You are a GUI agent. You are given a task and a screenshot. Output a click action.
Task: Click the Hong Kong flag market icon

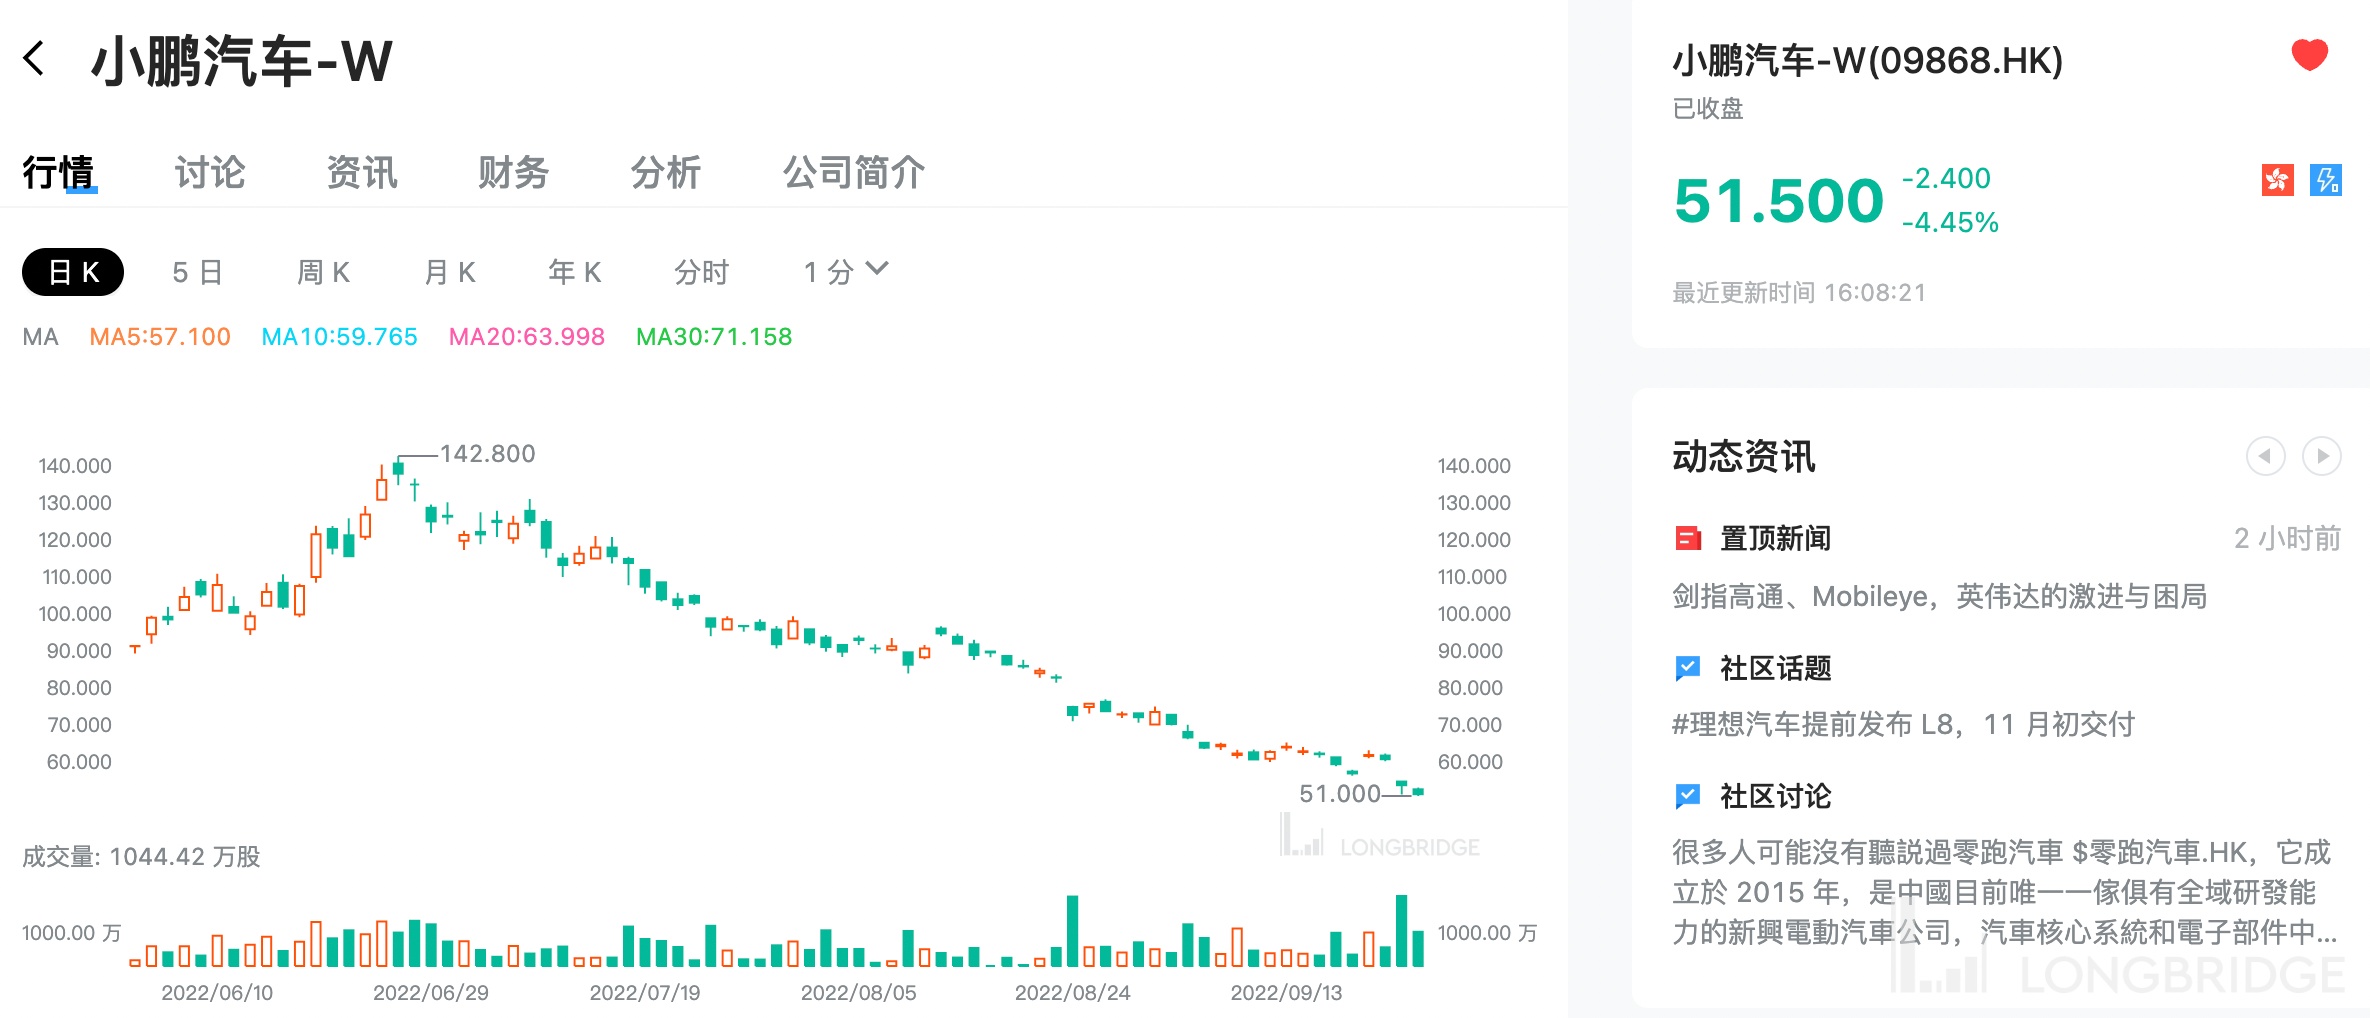coord(2278,180)
